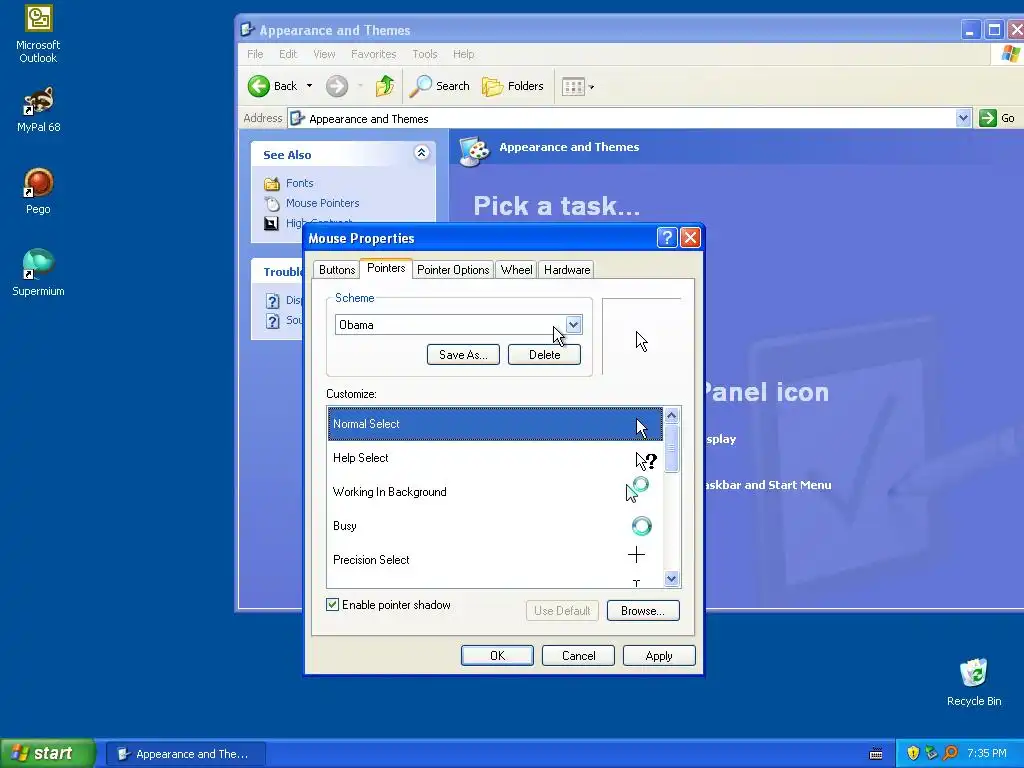The width and height of the screenshot is (1024, 768).
Task: Open Views dropdown arrow in toolbar
Action: pyautogui.click(x=591, y=86)
